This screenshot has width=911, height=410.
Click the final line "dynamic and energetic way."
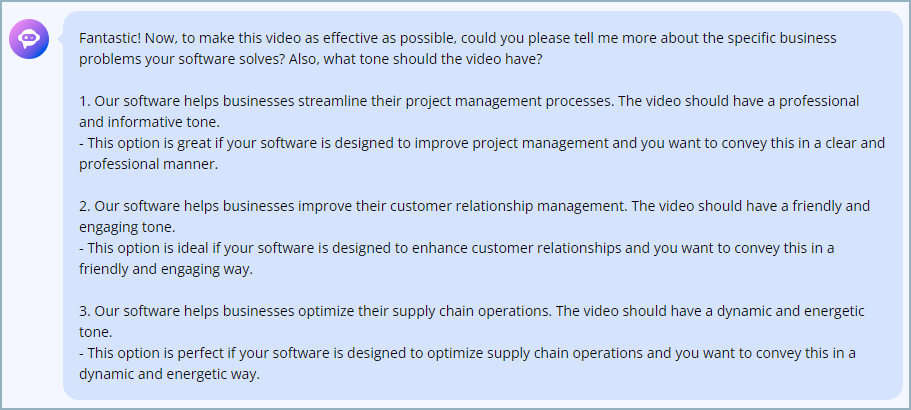point(169,374)
